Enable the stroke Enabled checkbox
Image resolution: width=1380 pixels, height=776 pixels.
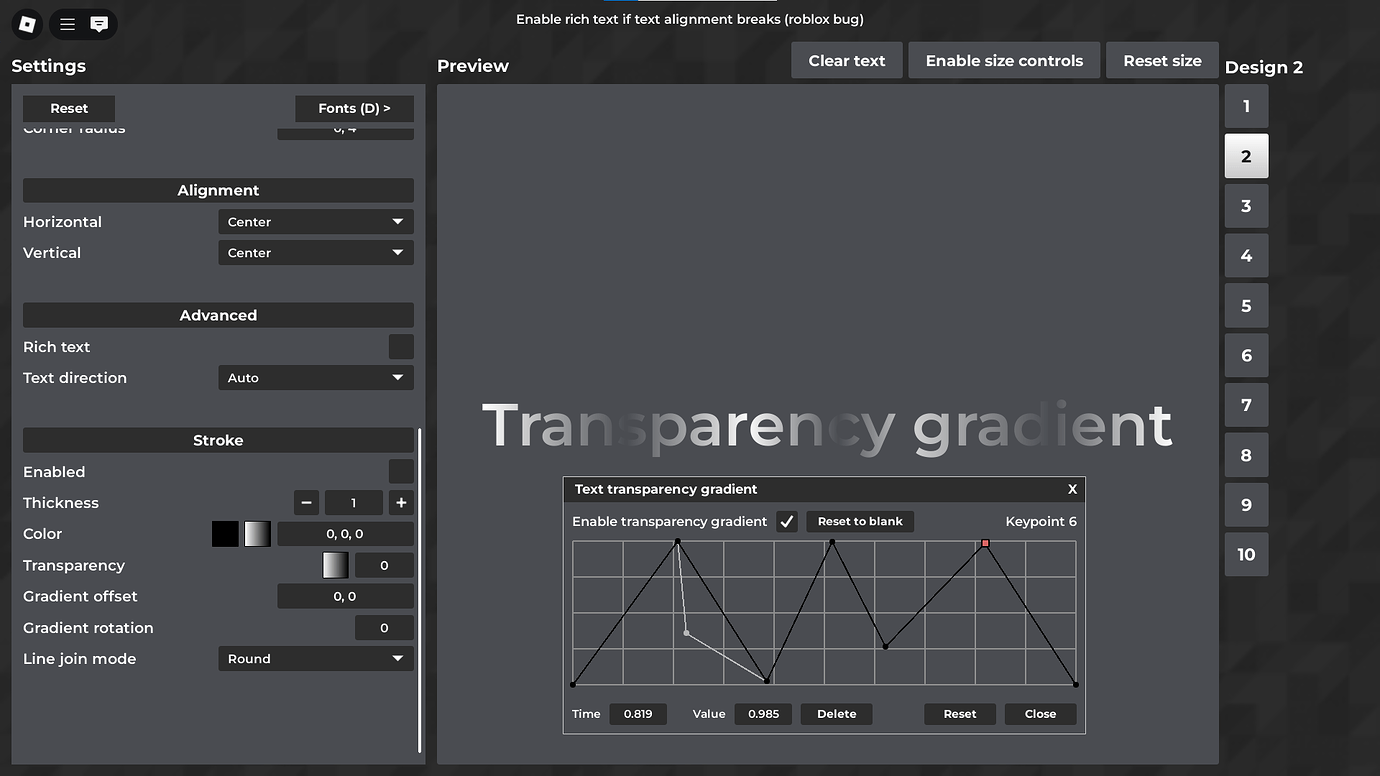click(401, 471)
